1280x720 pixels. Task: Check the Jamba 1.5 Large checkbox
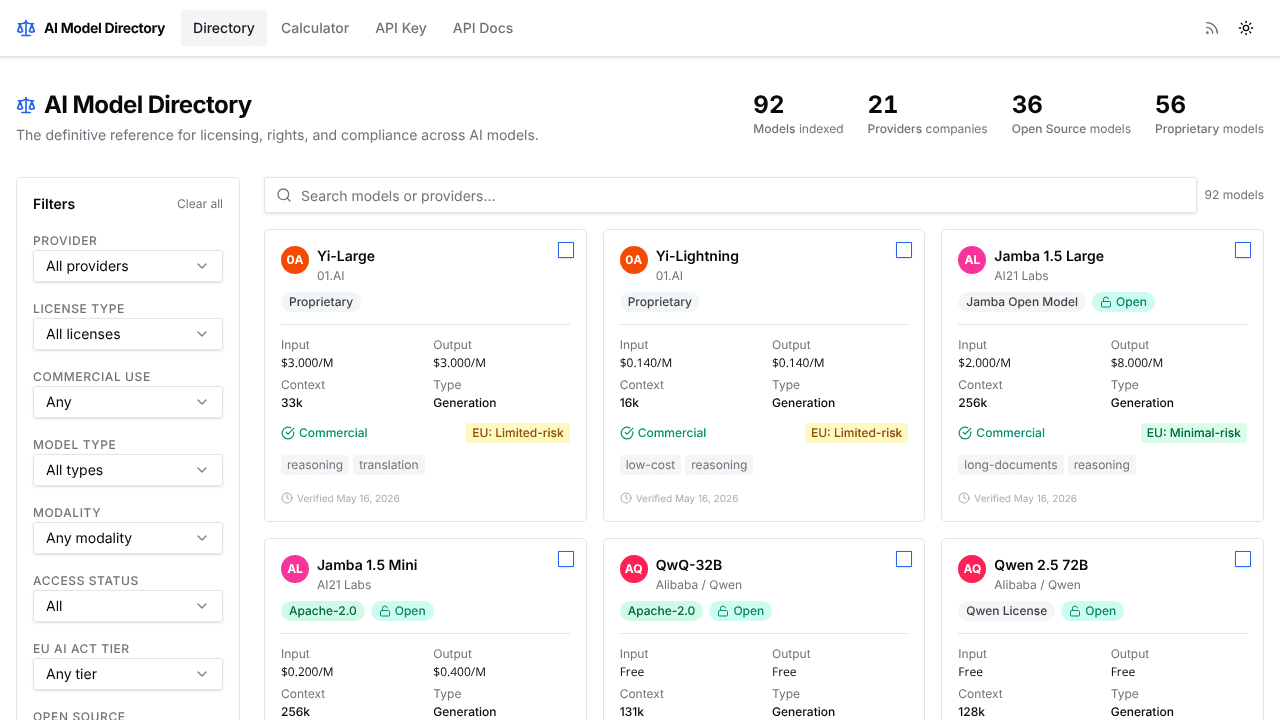pyautogui.click(x=1243, y=250)
